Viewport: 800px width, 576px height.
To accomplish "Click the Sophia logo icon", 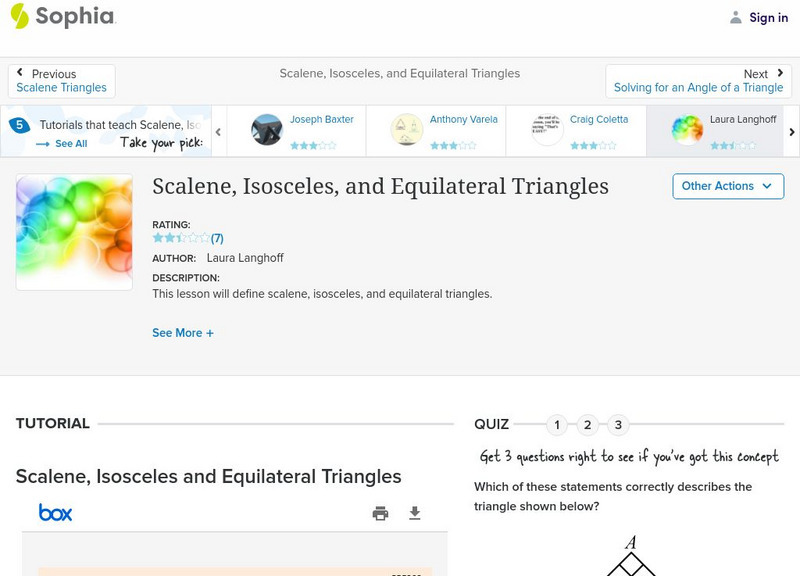I will (19, 16).
